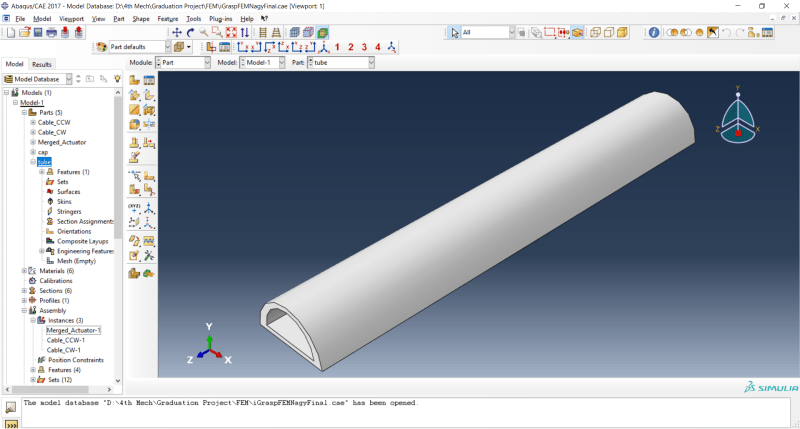
Task: Open the Viewport menu
Action: pyautogui.click(x=71, y=18)
